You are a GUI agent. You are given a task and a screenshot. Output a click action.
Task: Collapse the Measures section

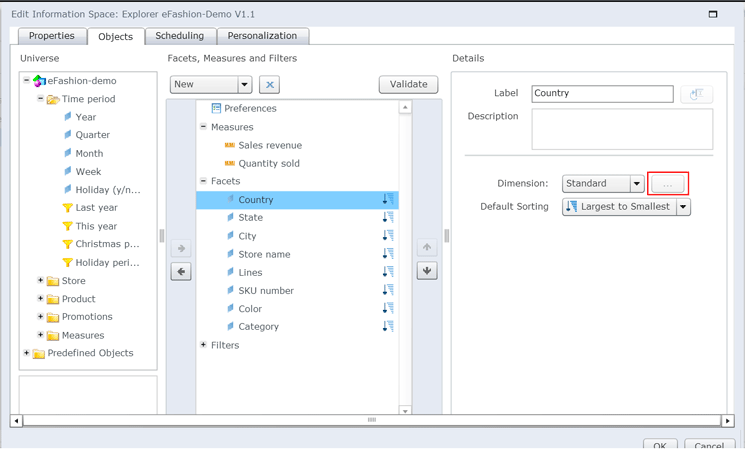coord(203,127)
